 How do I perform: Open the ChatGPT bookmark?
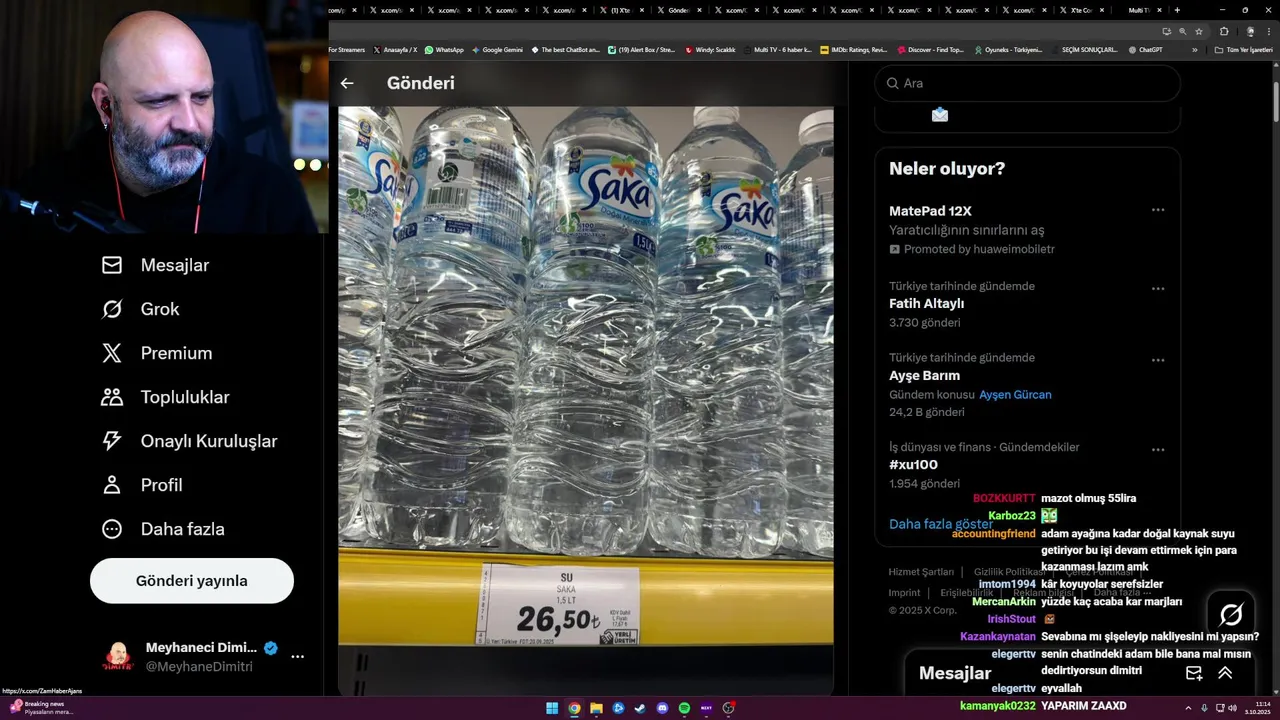click(x=1145, y=49)
